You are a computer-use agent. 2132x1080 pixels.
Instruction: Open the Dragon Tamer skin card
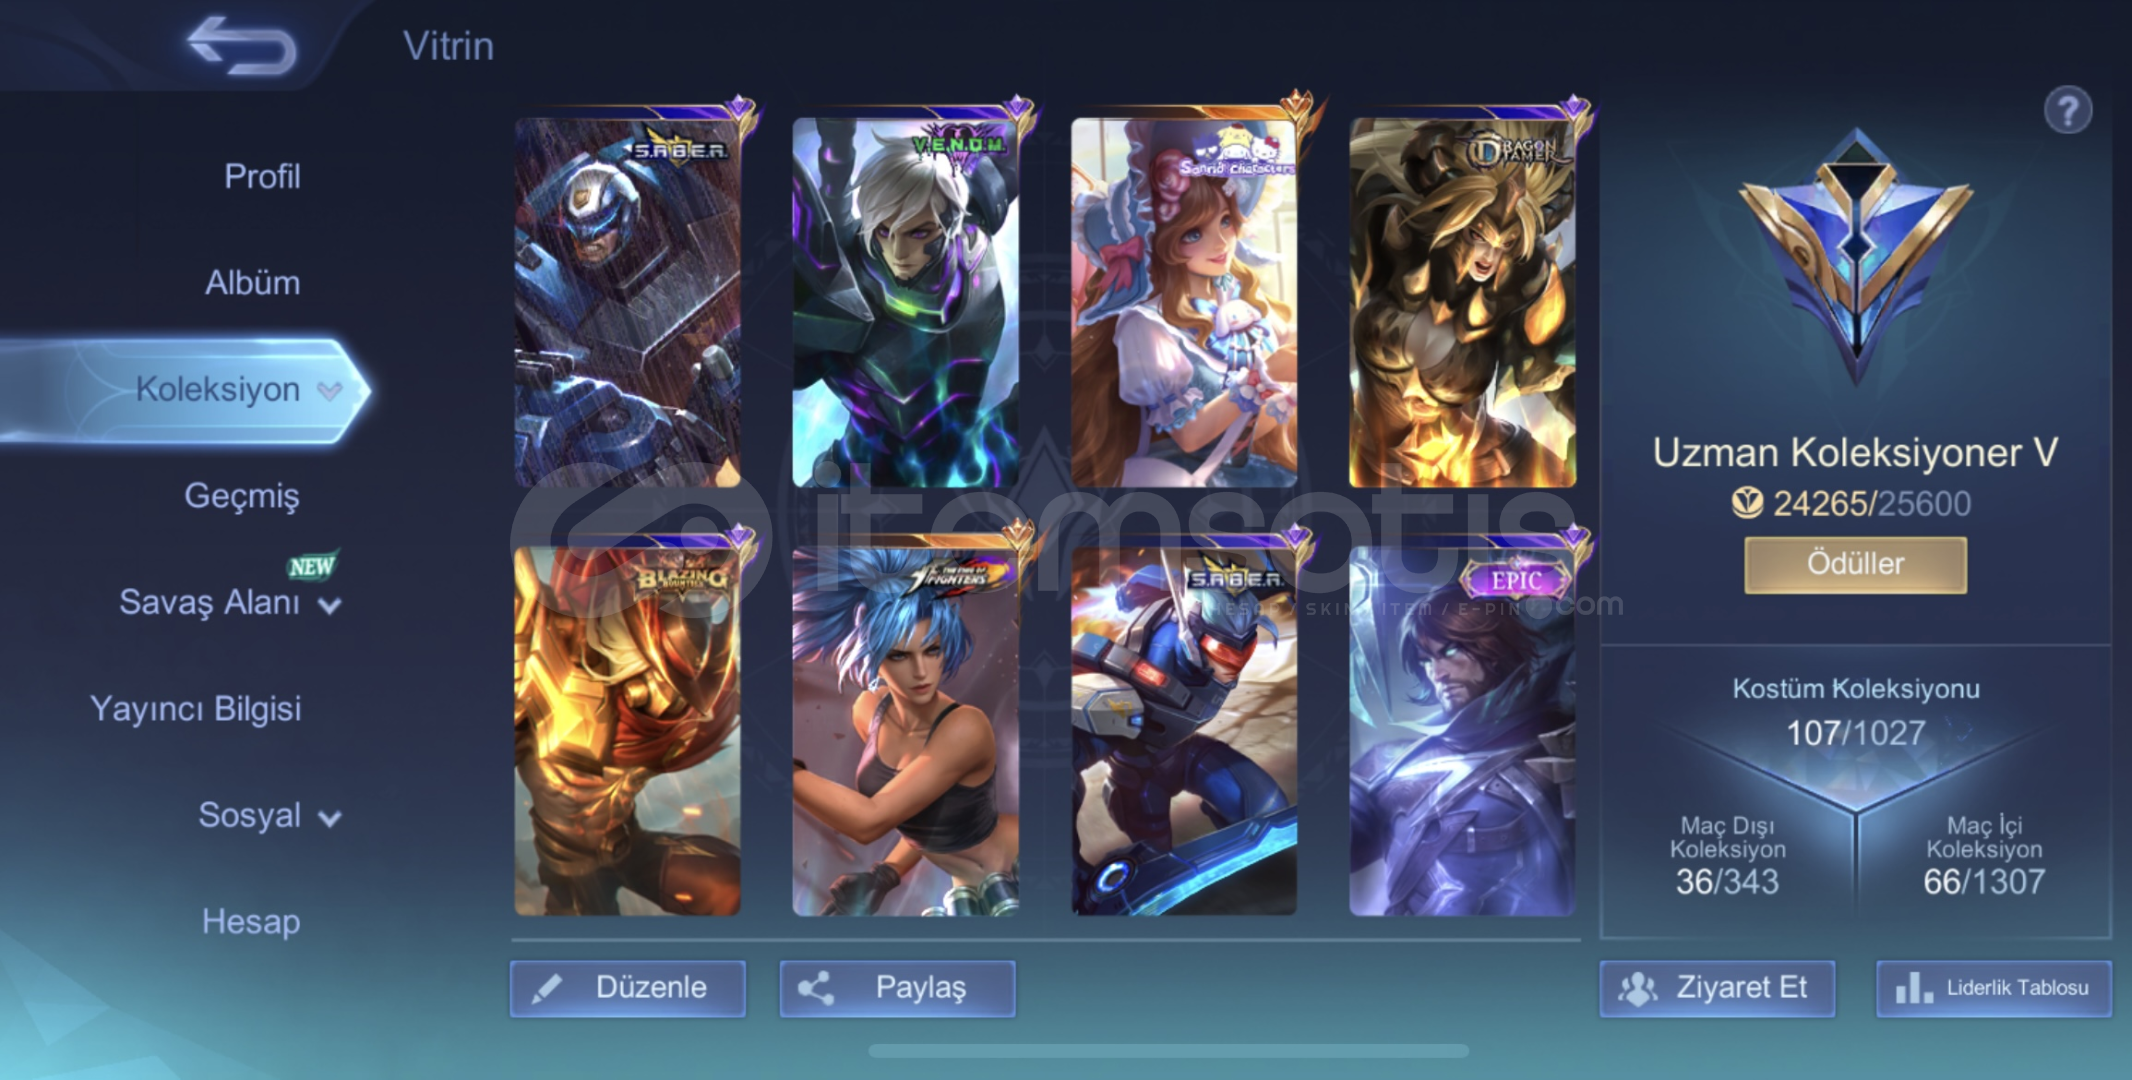(1463, 302)
